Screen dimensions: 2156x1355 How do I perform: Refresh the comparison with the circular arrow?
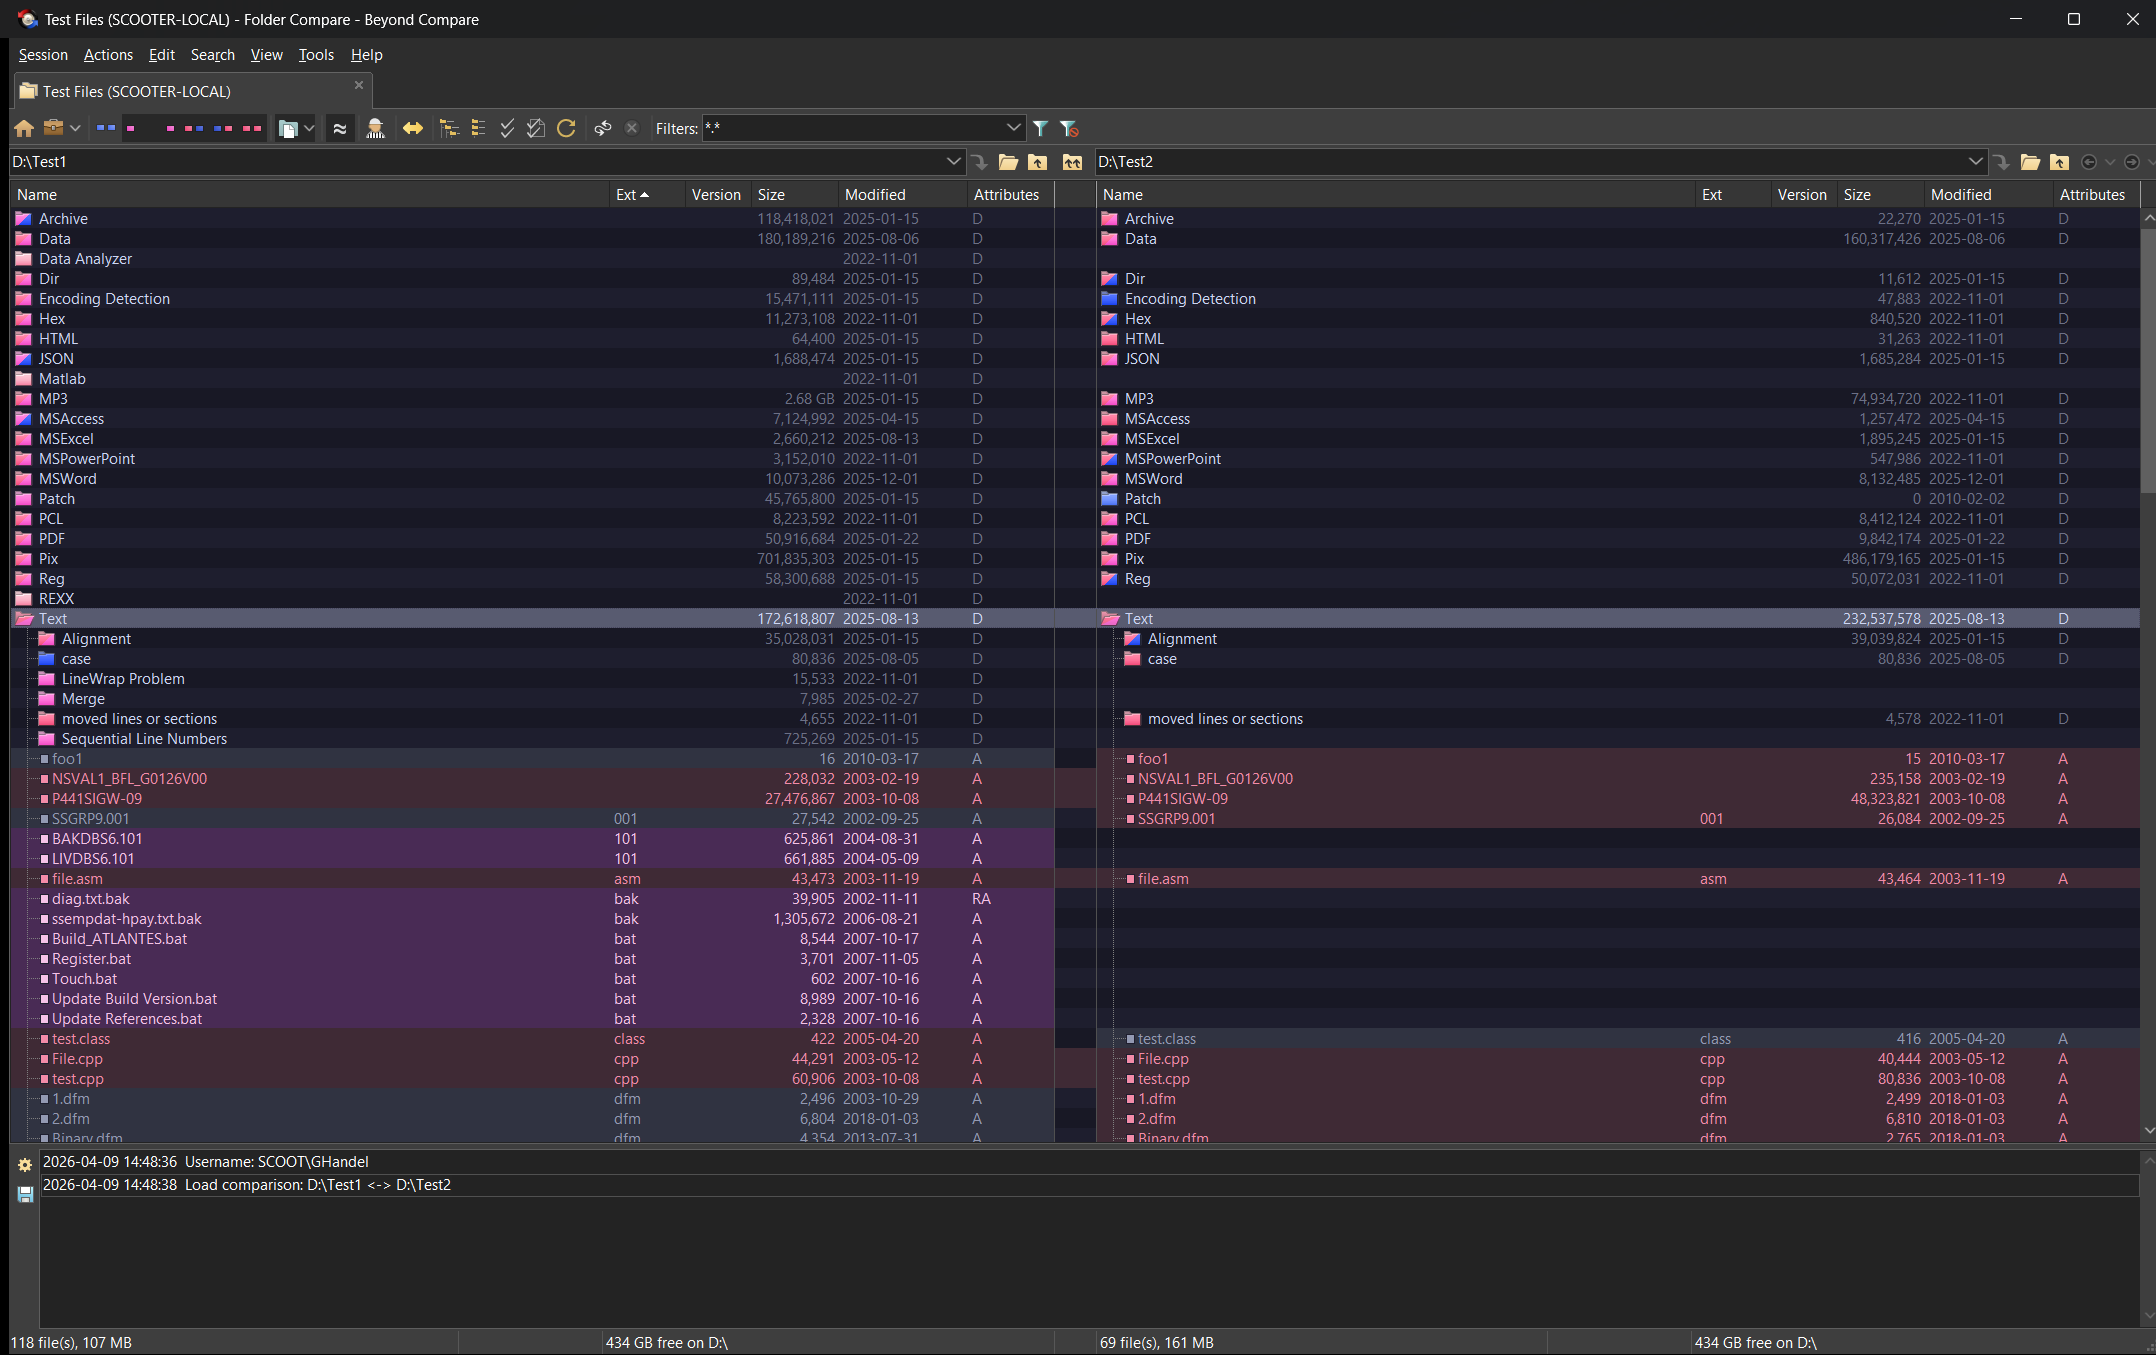click(x=566, y=128)
